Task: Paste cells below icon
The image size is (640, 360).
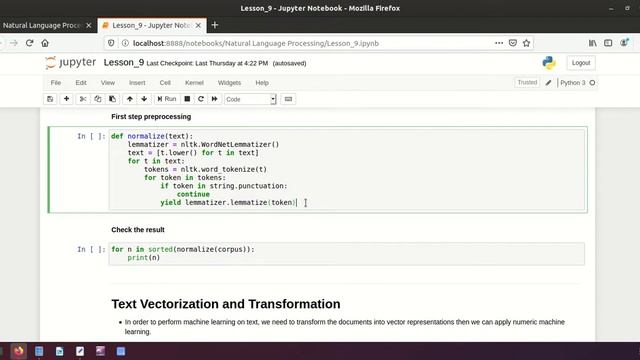Action: point(112,99)
